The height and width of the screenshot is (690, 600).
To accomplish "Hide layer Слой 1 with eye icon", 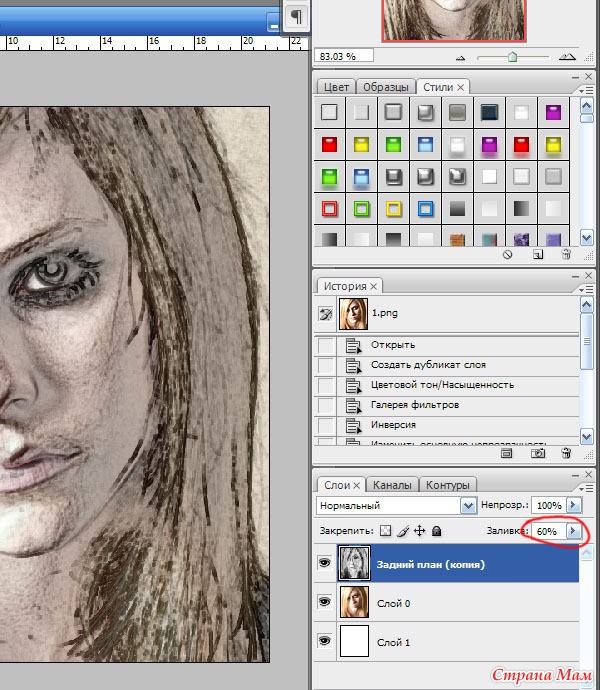I will pos(325,641).
